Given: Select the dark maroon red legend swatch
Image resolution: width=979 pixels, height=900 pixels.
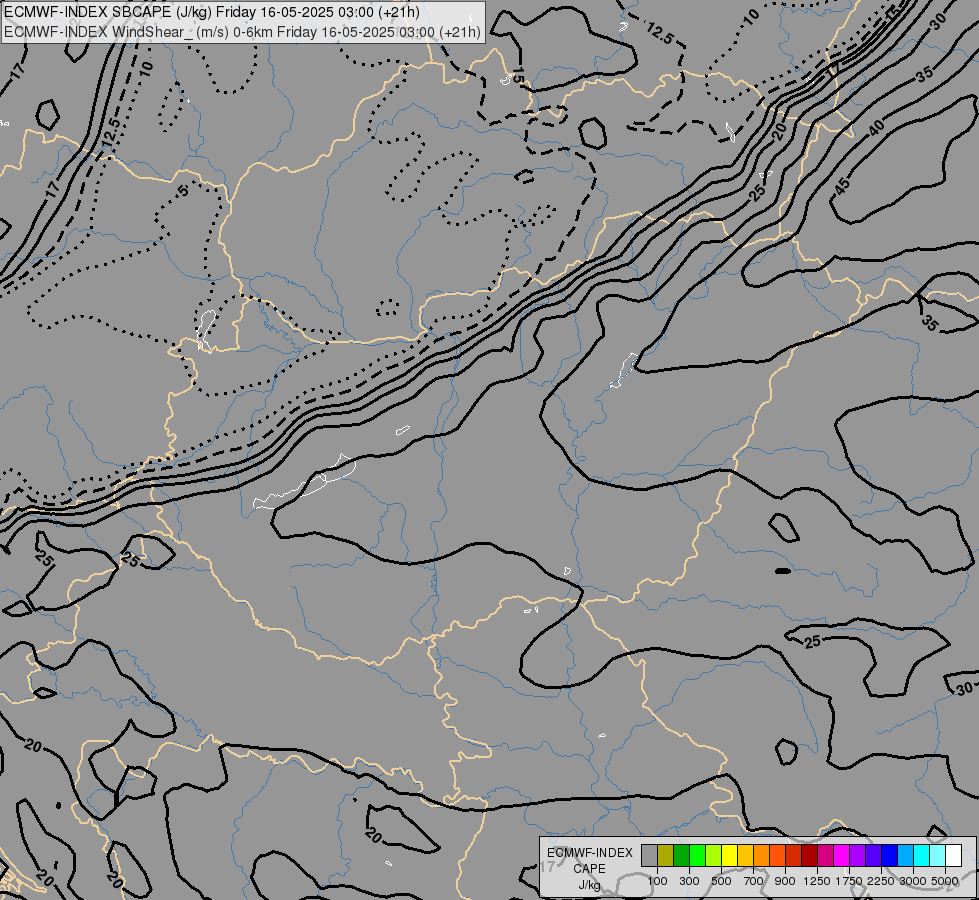Looking at the screenshot, I should click(x=809, y=856).
